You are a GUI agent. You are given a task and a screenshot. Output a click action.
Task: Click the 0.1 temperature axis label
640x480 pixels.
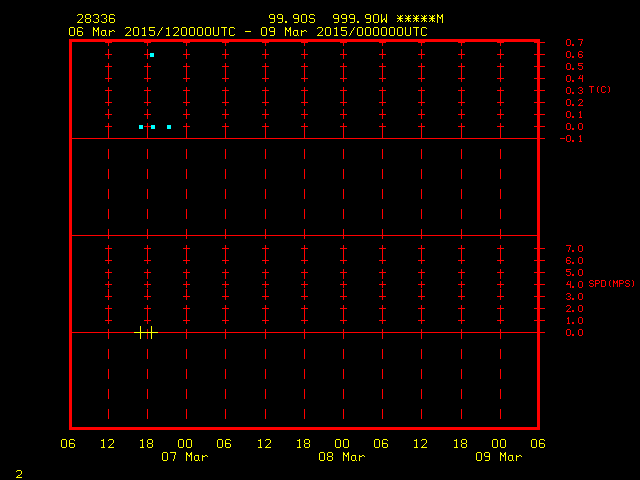574,115
